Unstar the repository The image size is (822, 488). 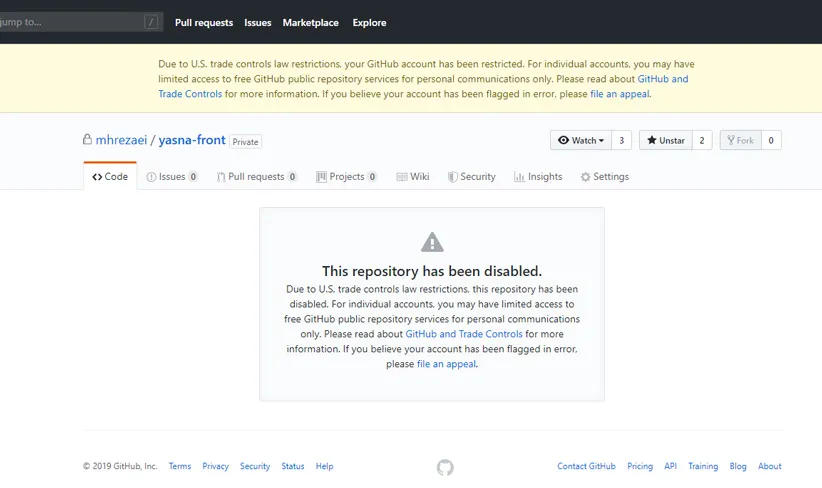[x=665, y=141]
